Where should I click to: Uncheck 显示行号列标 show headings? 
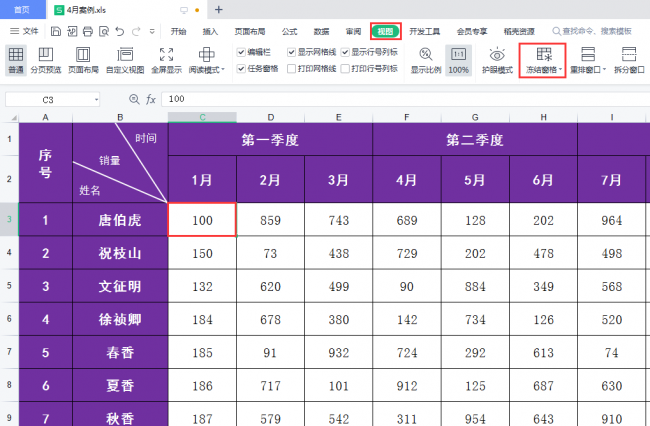[x=345, y=52]
